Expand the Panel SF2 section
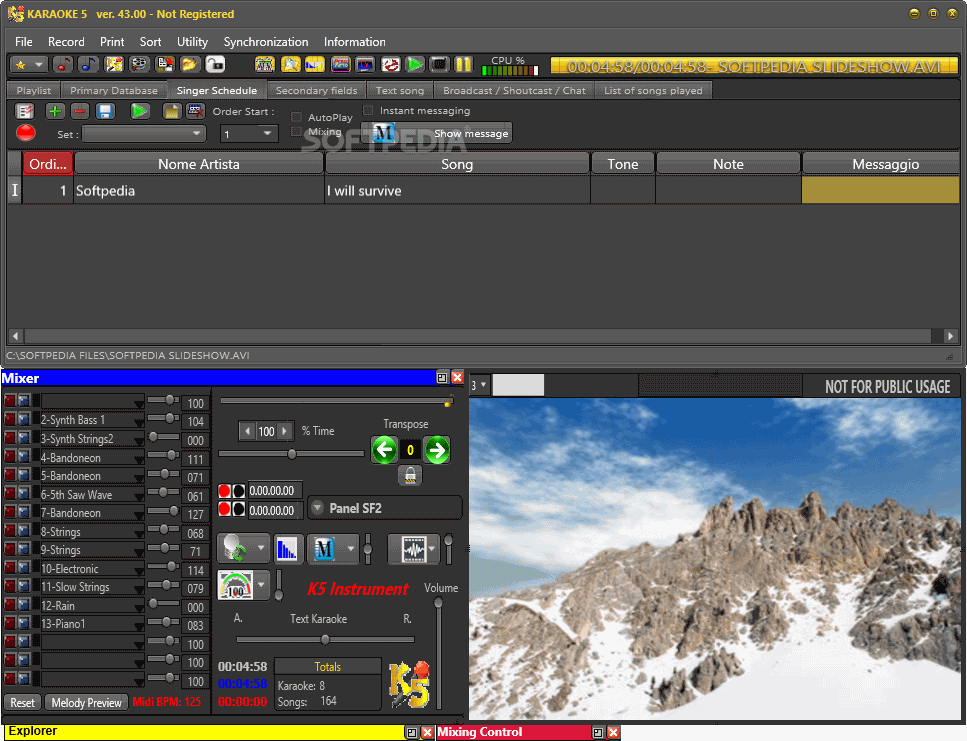The width and height of the screenshot is (967, 741). 318,508
